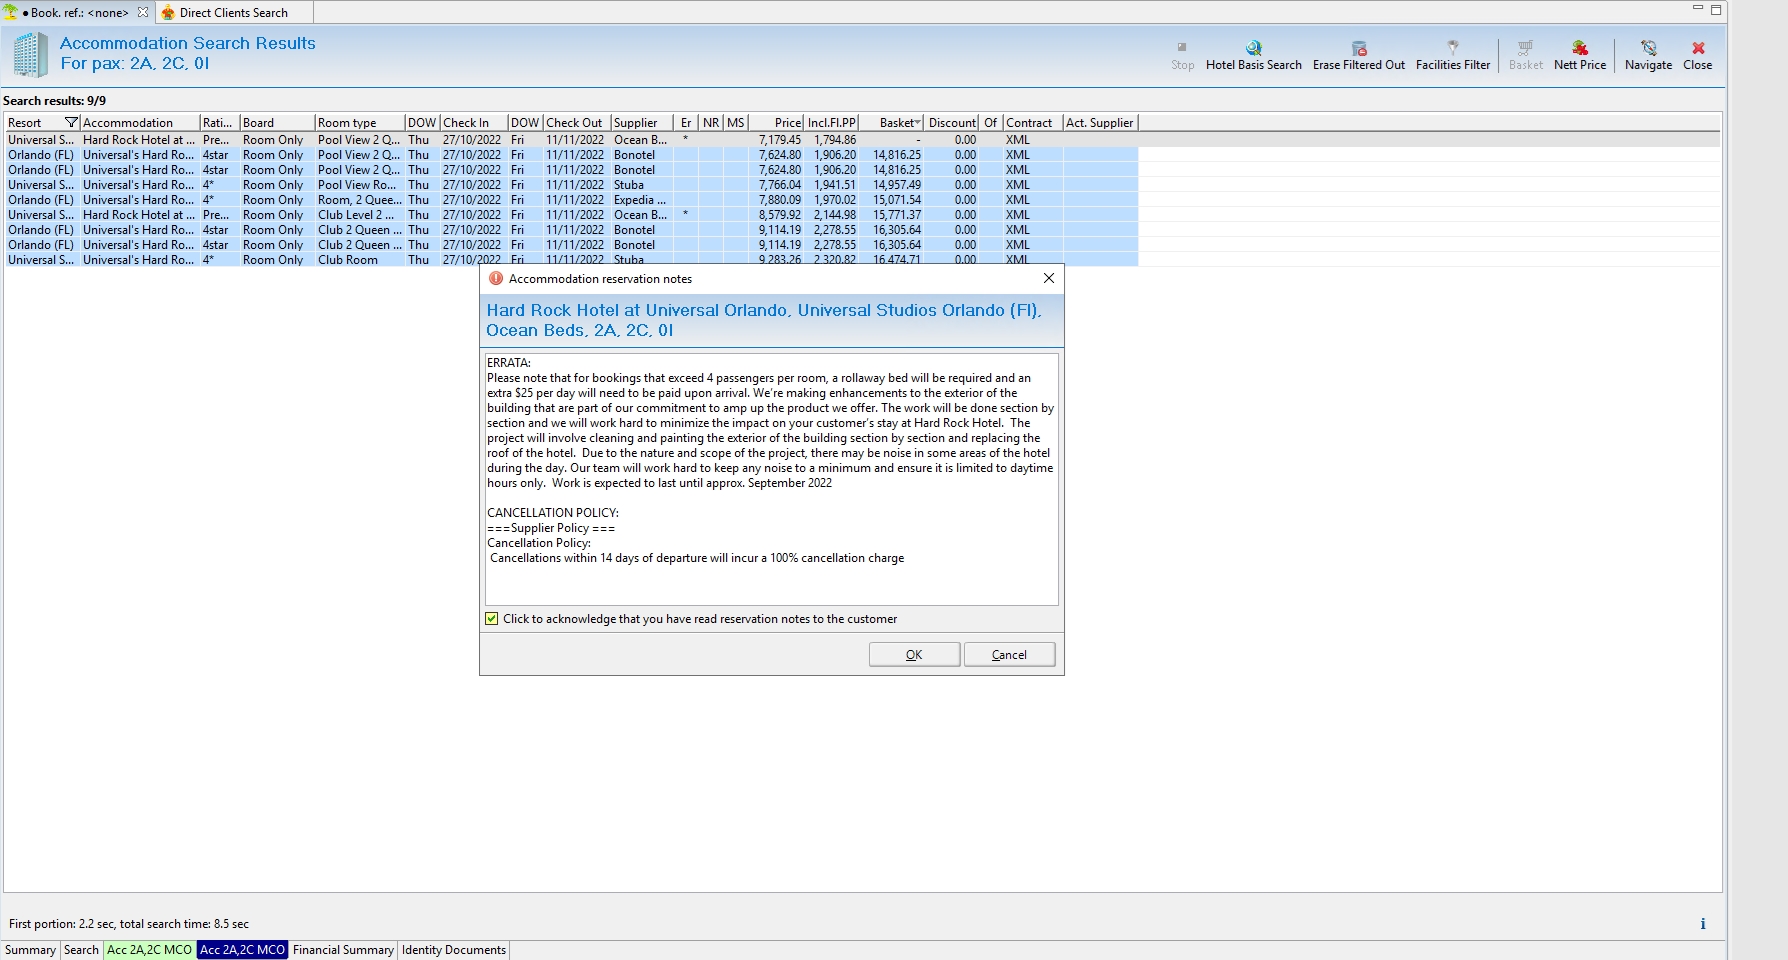The width and height of the screenshot is (1788, 960).
Task: Click the Rating column header
Action: 219,123
